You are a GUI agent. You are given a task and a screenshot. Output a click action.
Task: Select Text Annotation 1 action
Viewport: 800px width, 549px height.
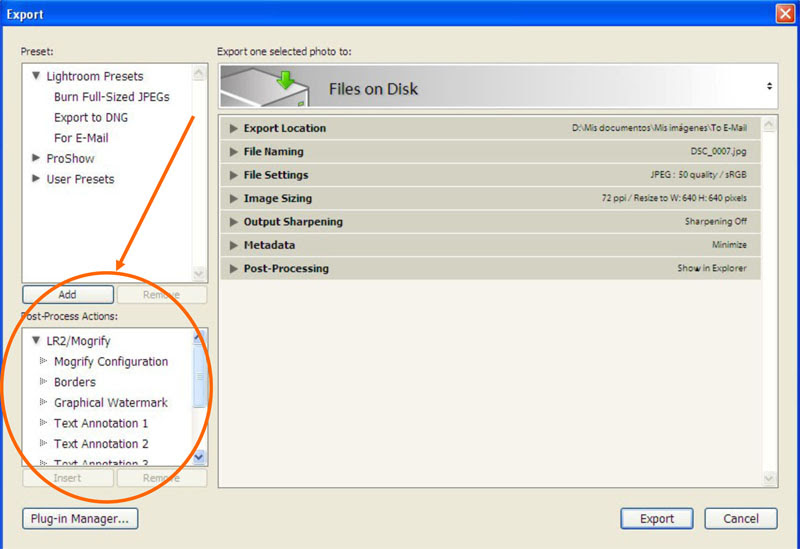click(101, 423)
